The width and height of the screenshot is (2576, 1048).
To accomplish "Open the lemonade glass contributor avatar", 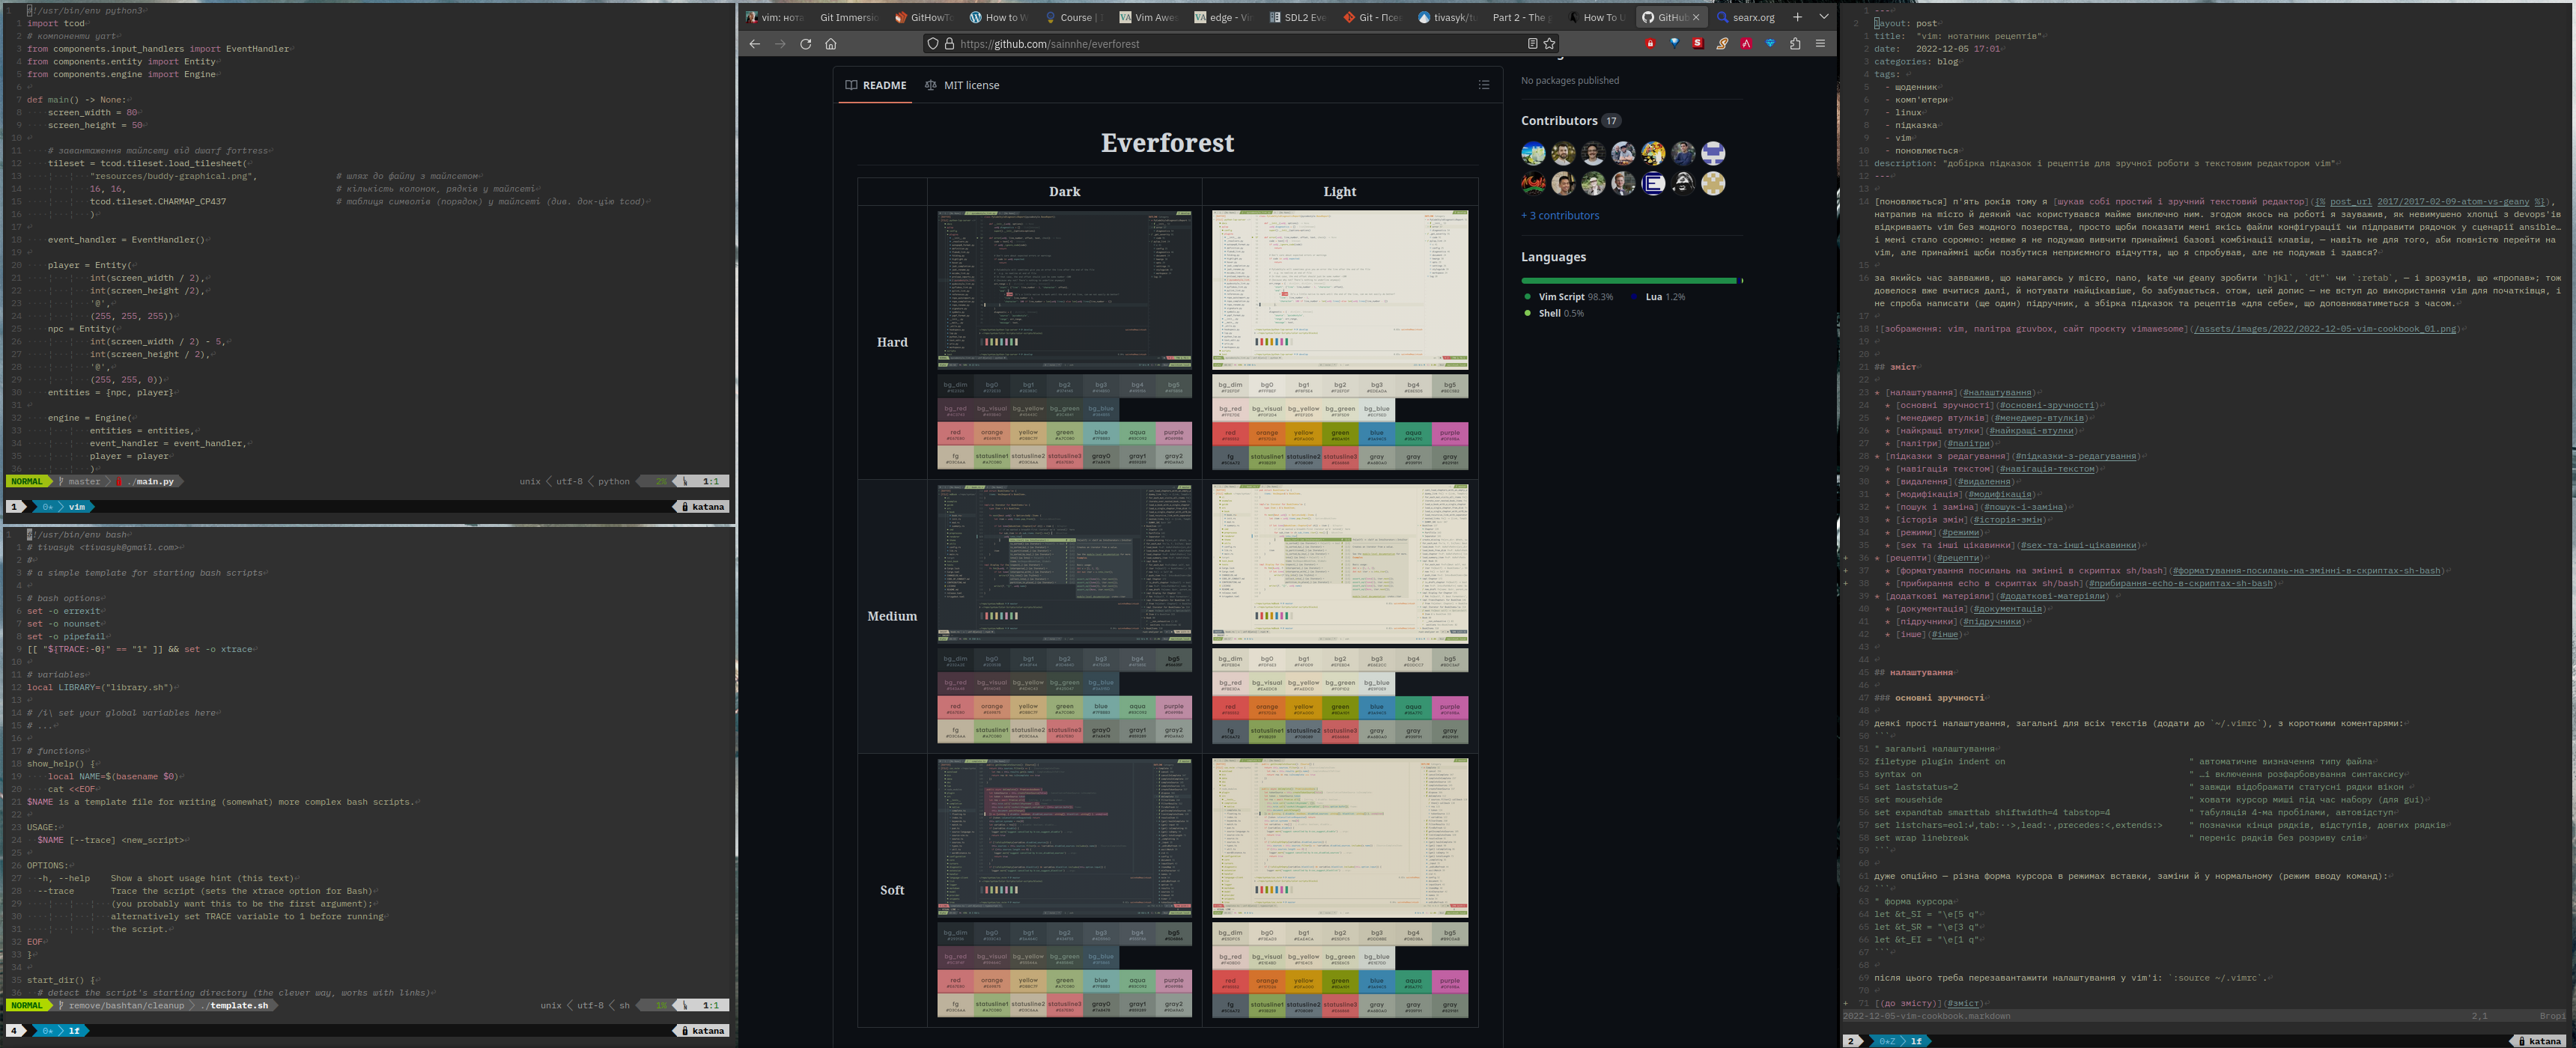I will pyautogui.click(x=1533, y=153).
